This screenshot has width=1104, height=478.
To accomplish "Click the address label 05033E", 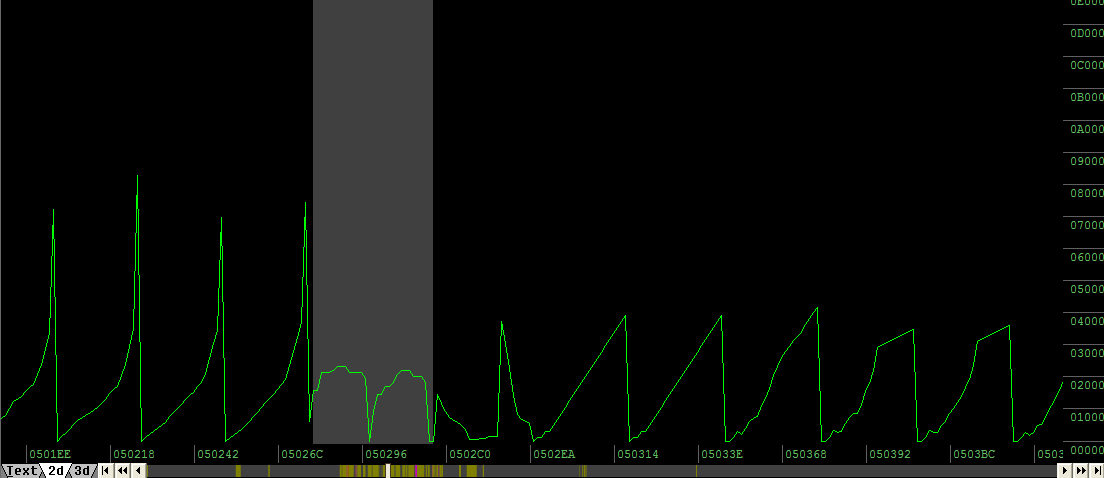I will click(x=722, y=454).
